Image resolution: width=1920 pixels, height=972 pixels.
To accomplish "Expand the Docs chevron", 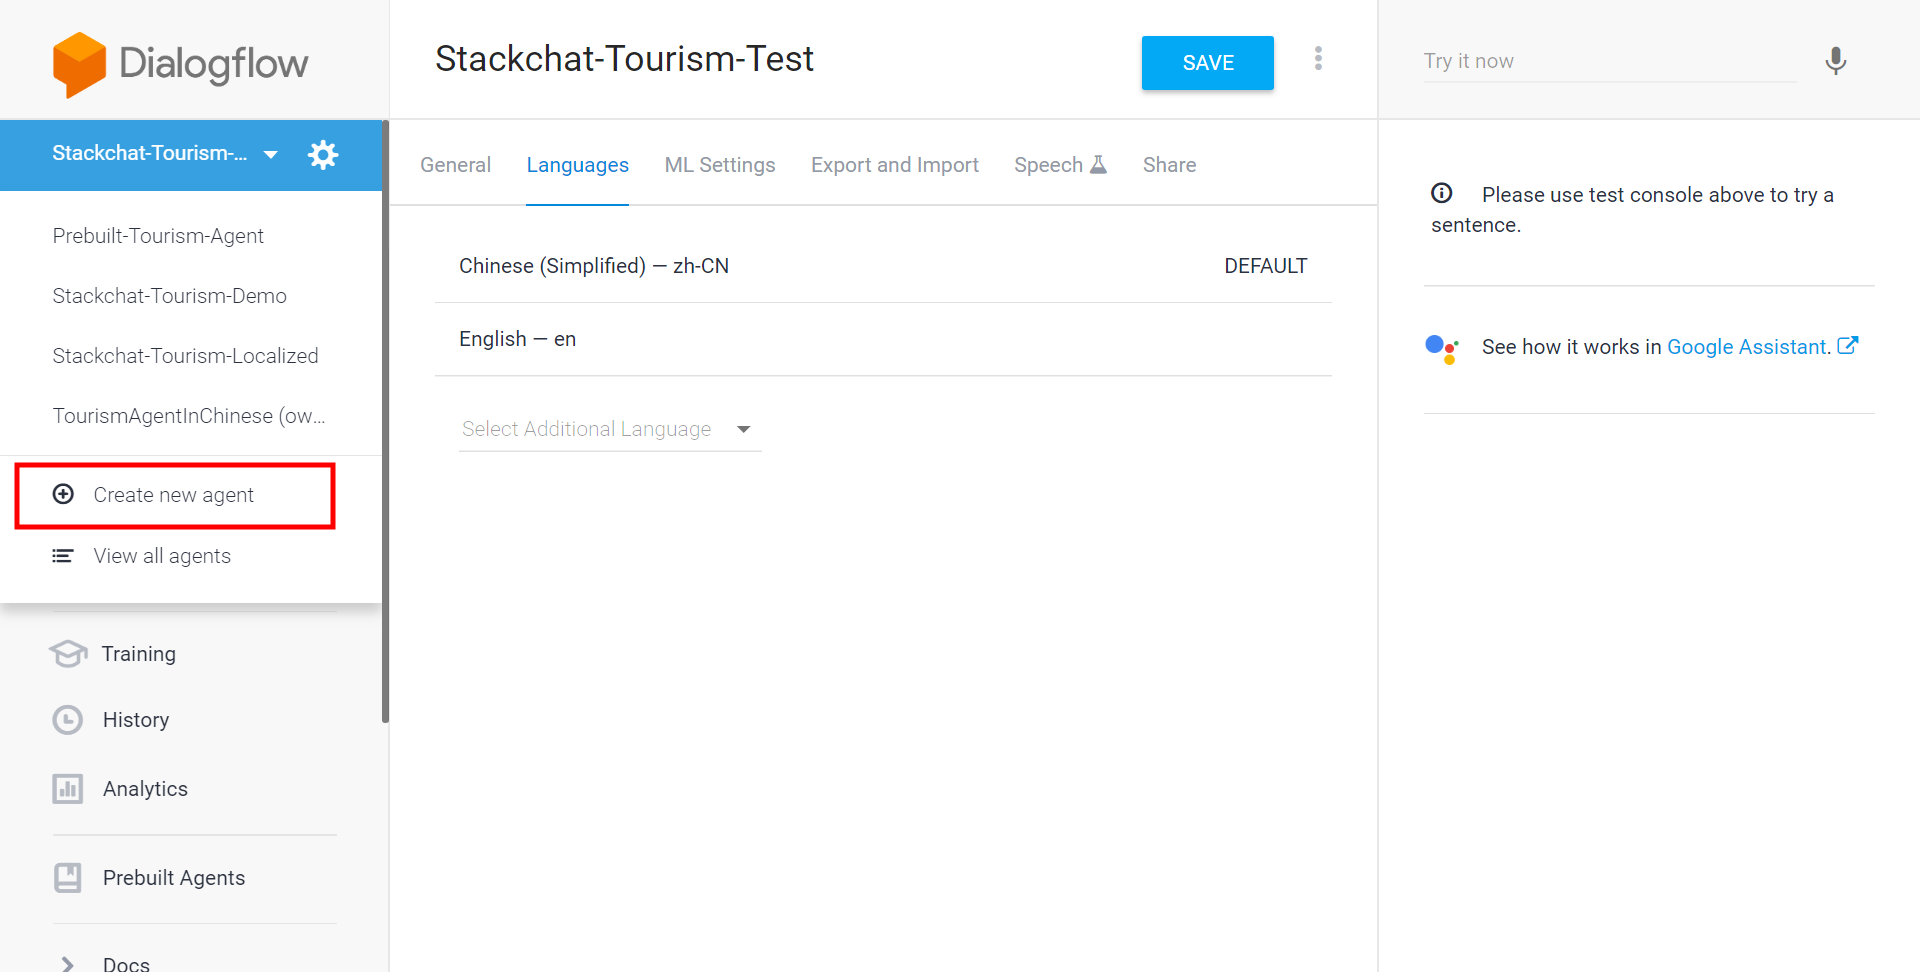I will pyautogui.click(x=67, y=964).
